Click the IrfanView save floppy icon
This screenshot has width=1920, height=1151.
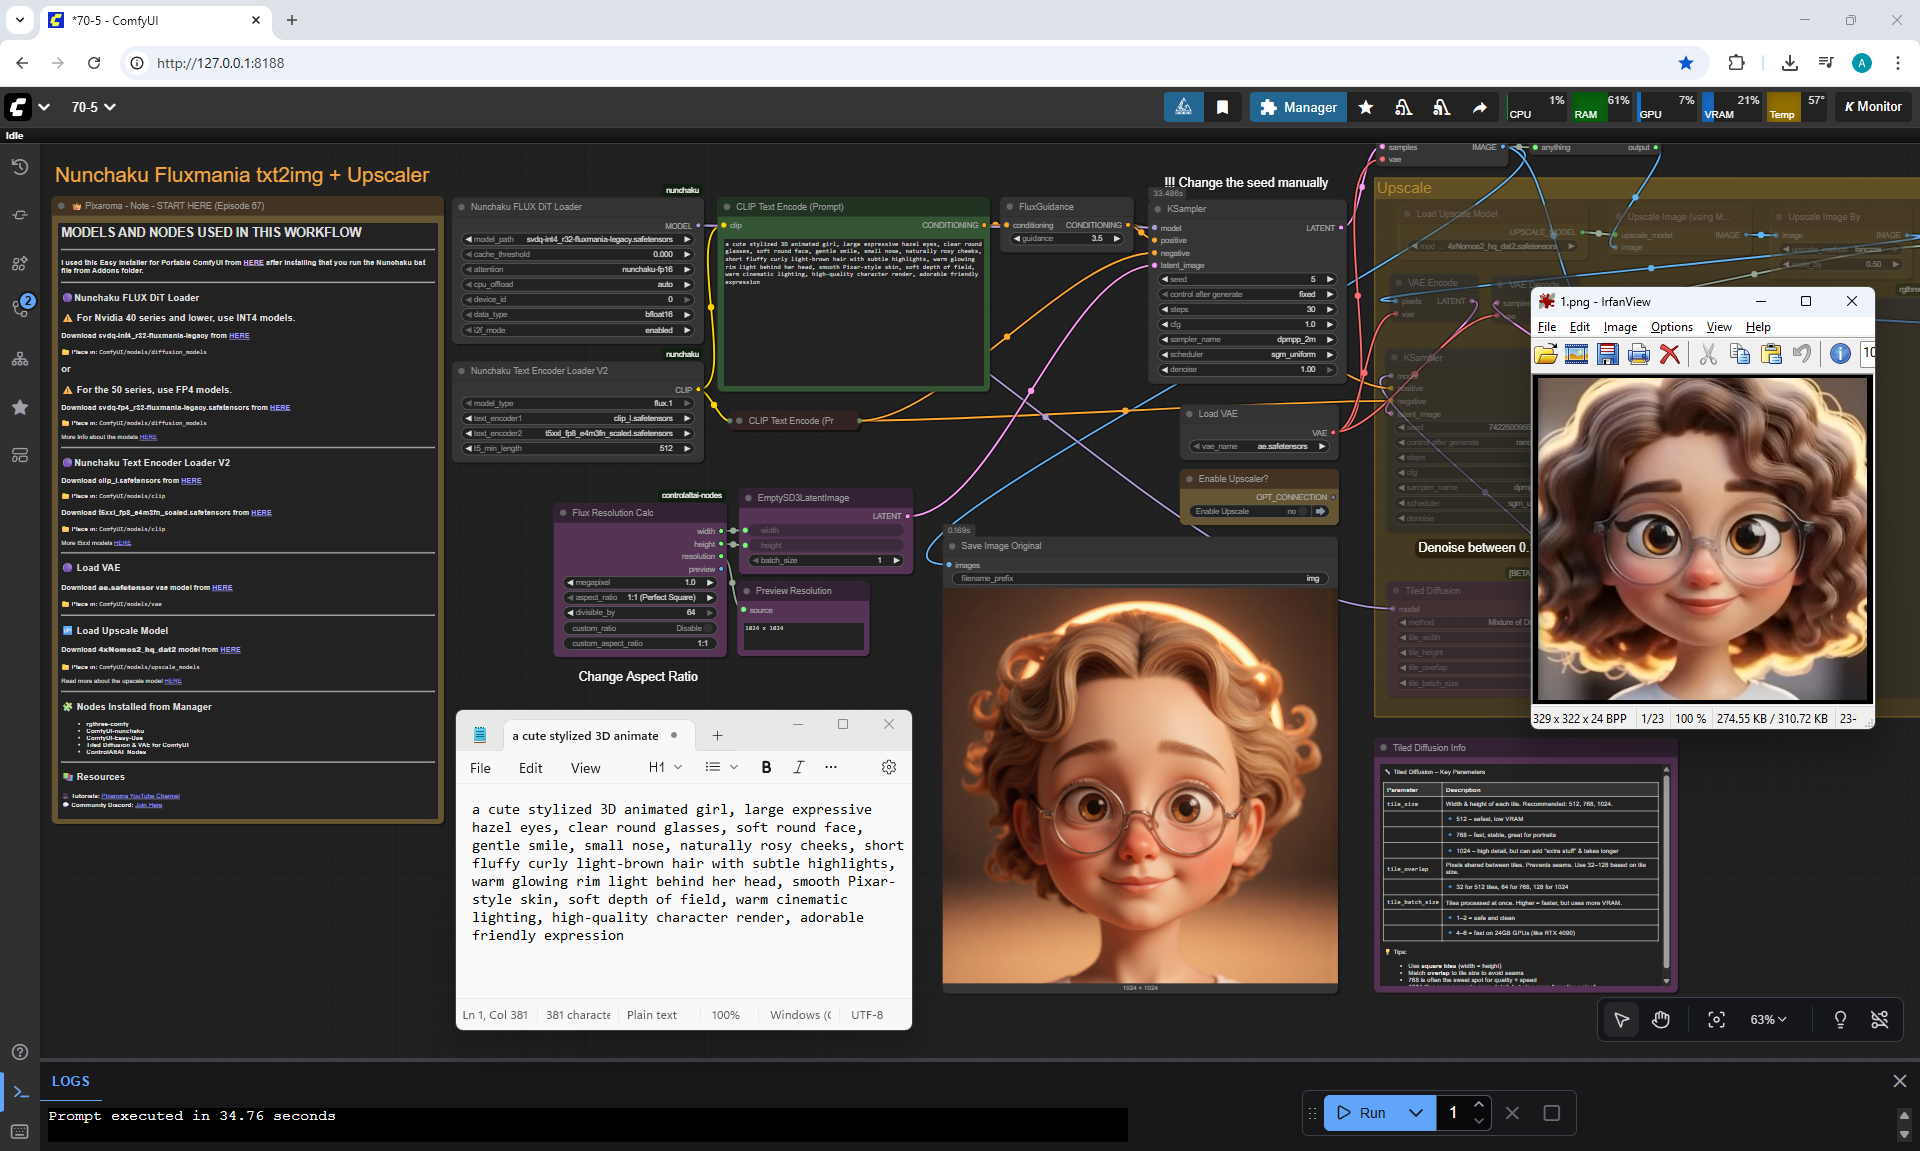(1607, 354)
